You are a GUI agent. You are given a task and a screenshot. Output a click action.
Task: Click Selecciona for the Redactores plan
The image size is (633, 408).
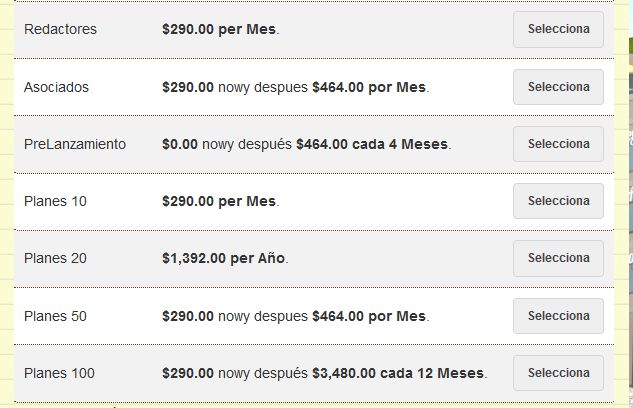[558, 29]
